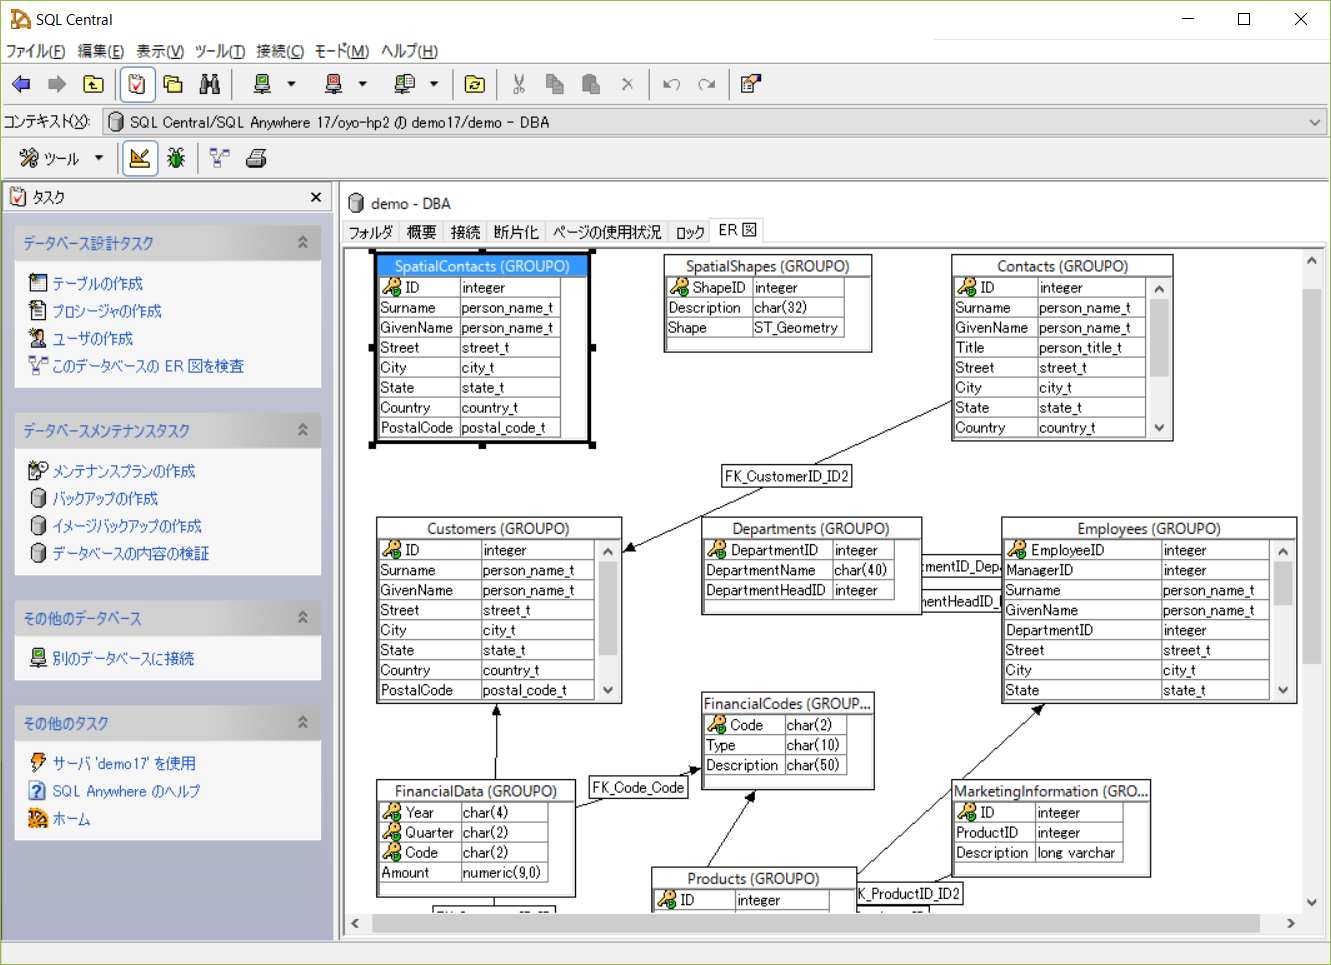The width and height of the screenshot is (1331, 965).
Task: Click the Contacts table scroll down arrow
Action: pyautogui.click(x=1159, y=427)
